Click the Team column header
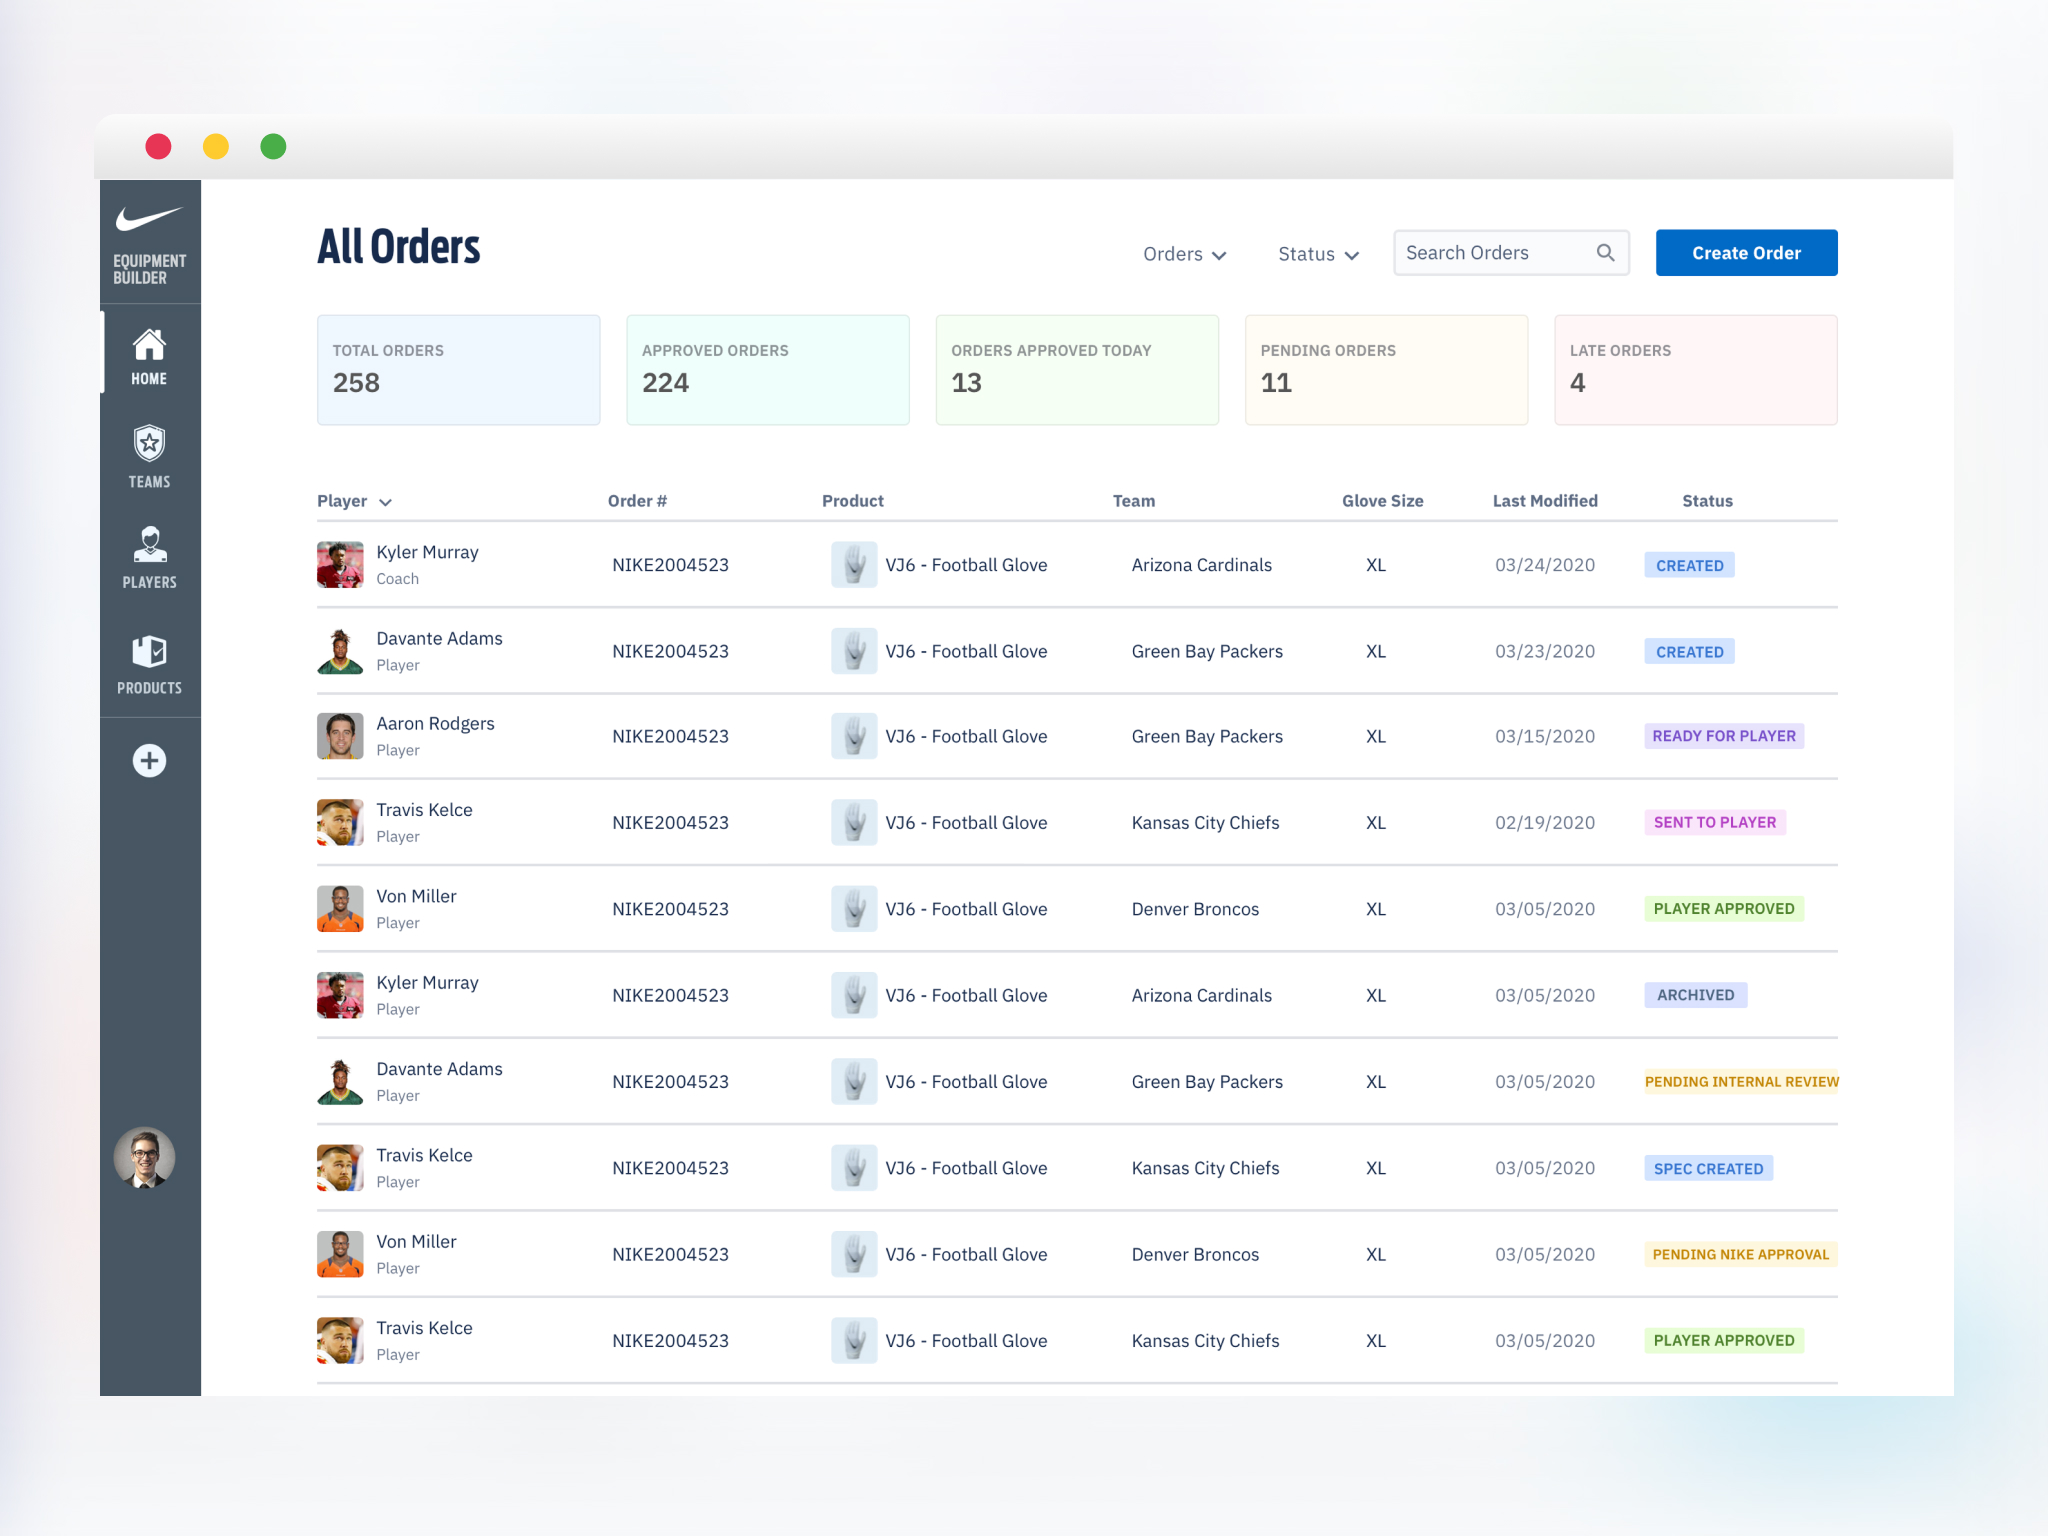Image resolution: width=2048 pixels, height=1536 pixels. [x=1134, y=501]
